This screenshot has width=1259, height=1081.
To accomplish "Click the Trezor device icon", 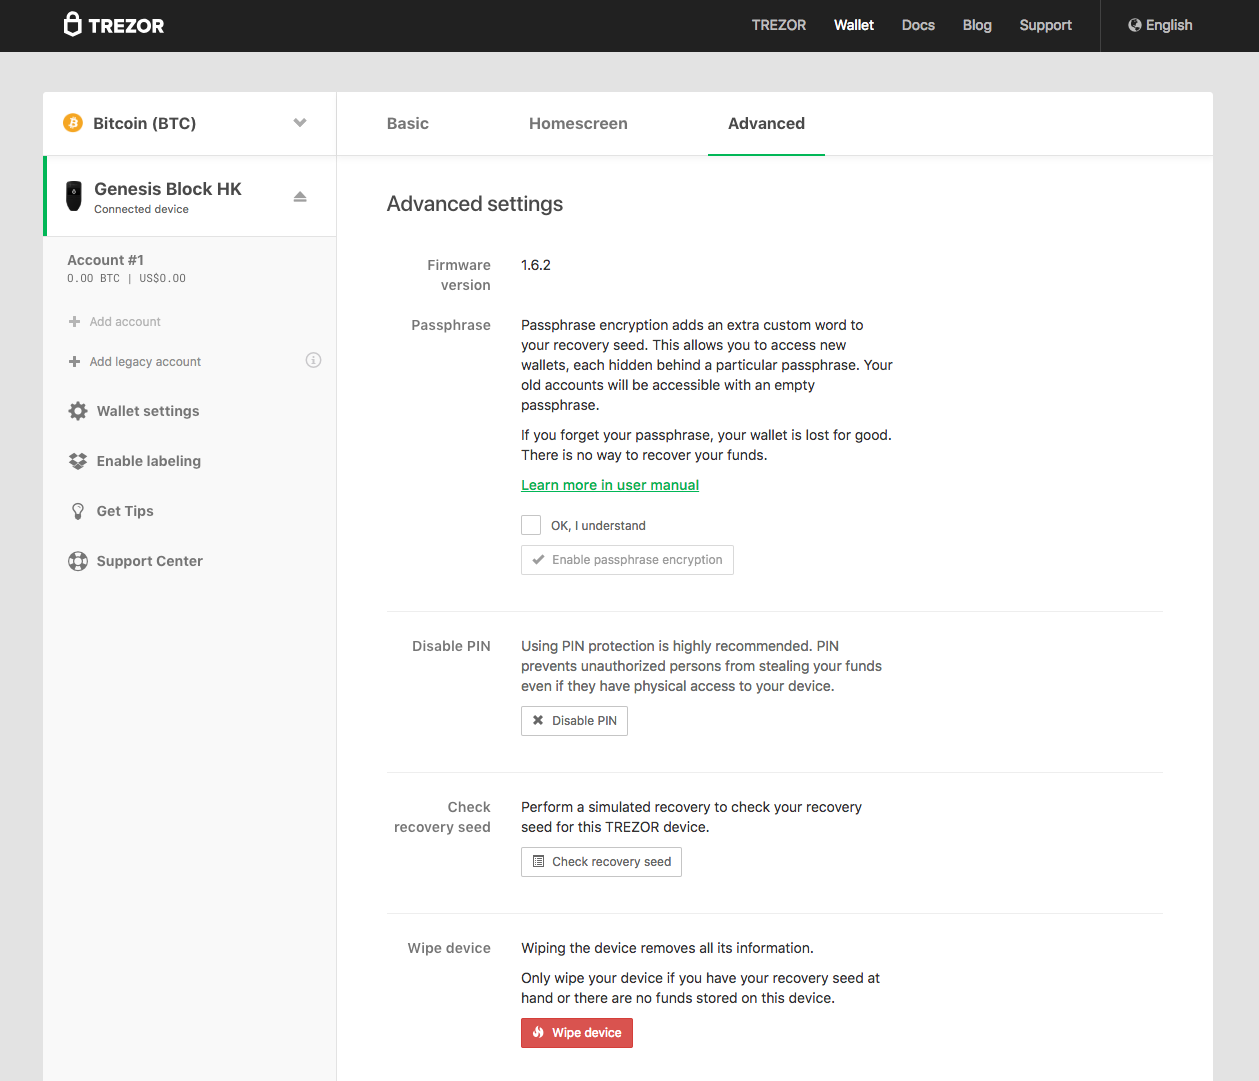I will (74, 196).
